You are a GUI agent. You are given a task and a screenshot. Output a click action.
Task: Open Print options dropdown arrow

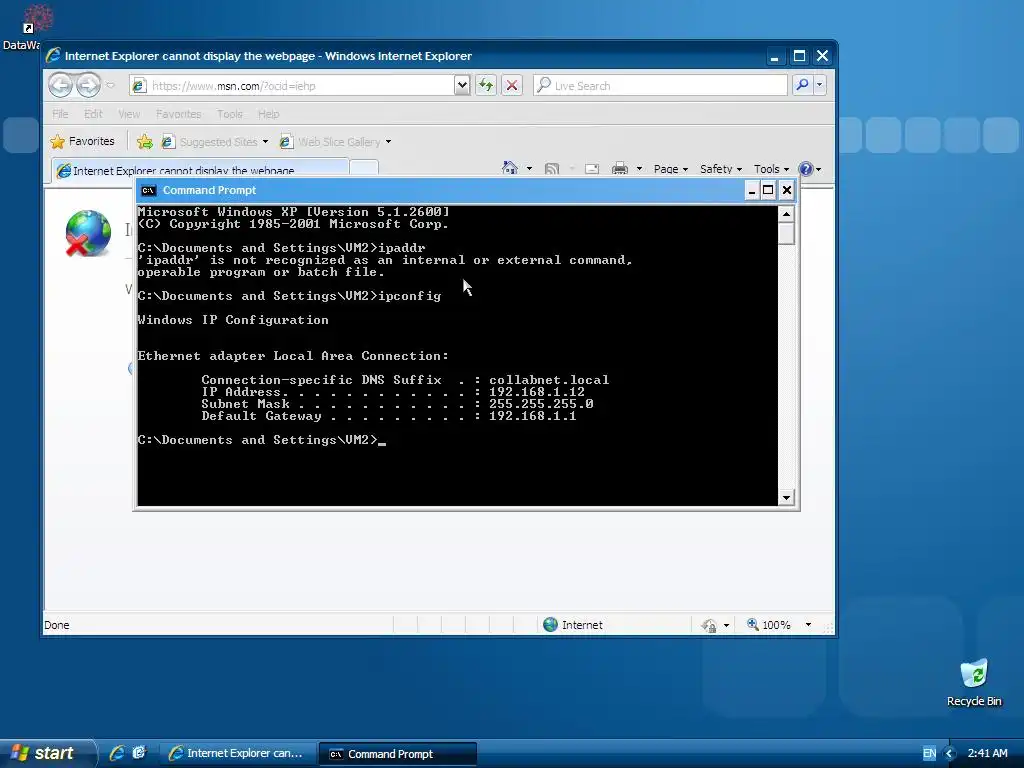(x=639, y=169)
